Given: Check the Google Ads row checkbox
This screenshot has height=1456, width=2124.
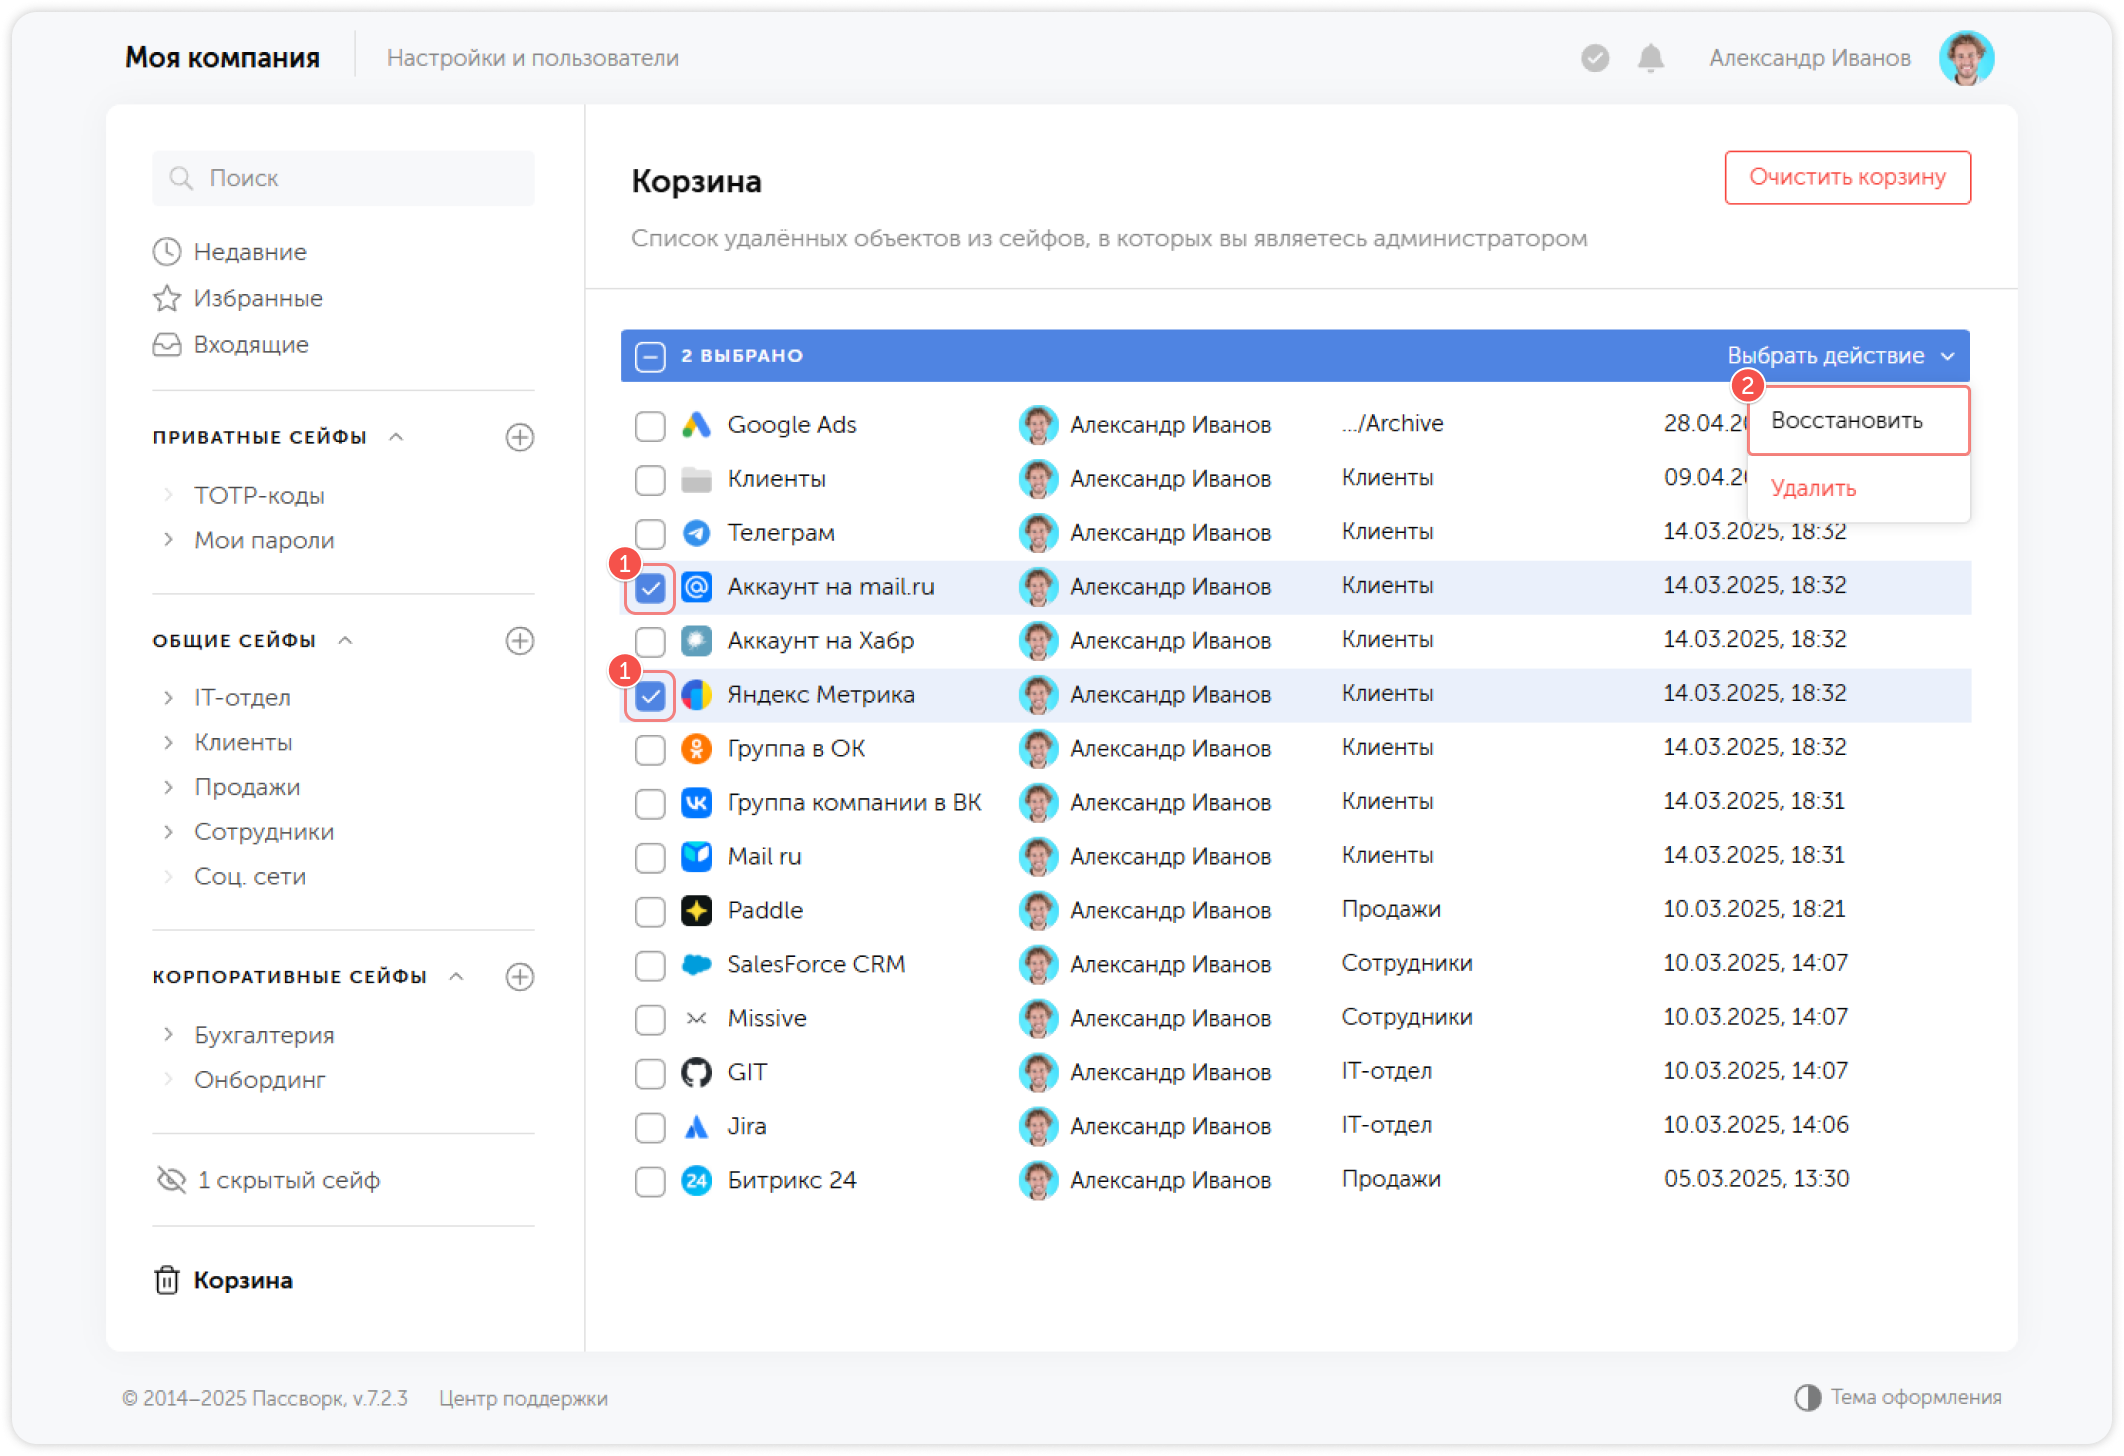Looking at the screenshot, I should (x=650, y=425).
